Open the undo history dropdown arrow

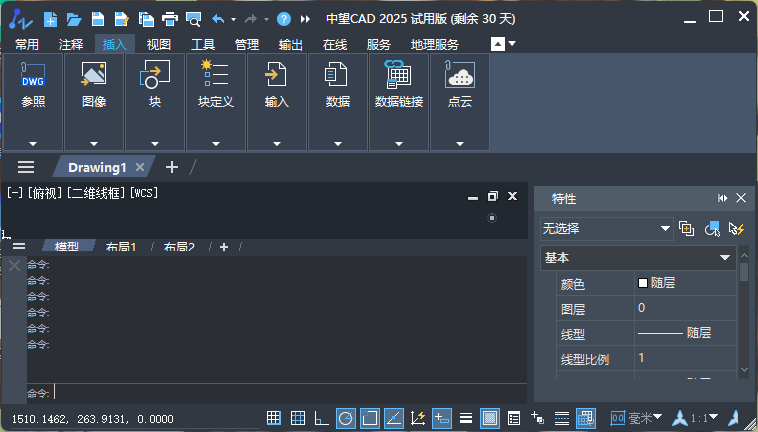233,20
